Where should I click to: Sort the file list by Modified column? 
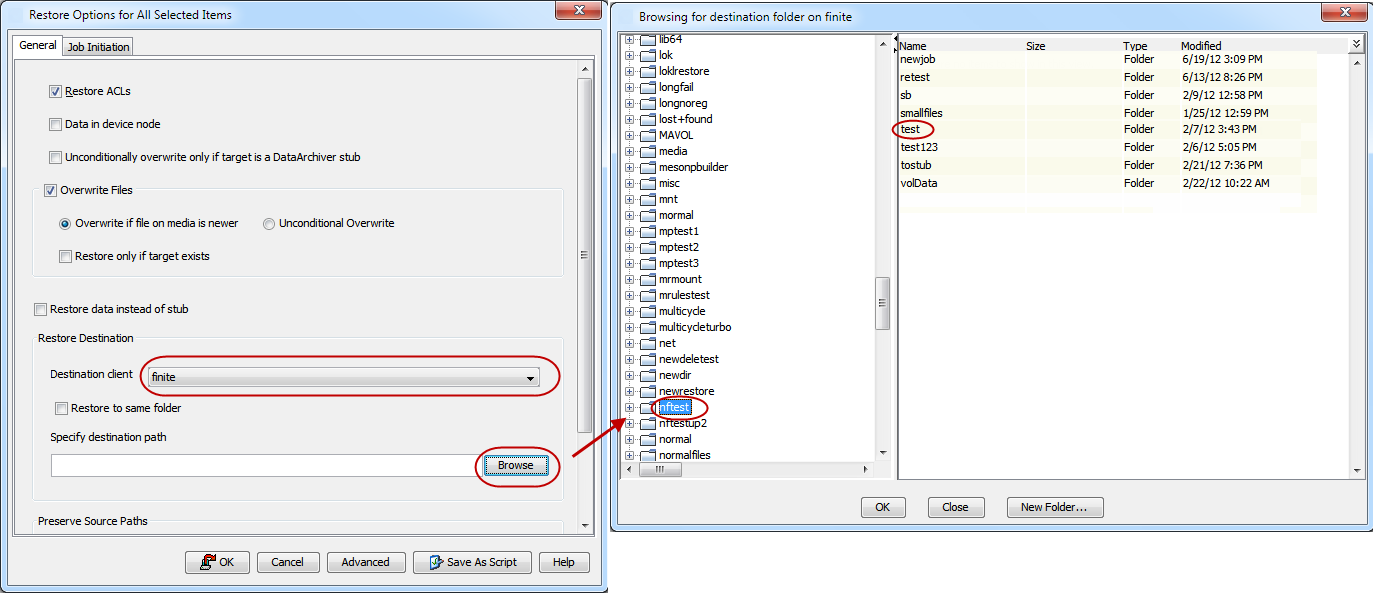pyautogui.click(x=1200, y=46)
